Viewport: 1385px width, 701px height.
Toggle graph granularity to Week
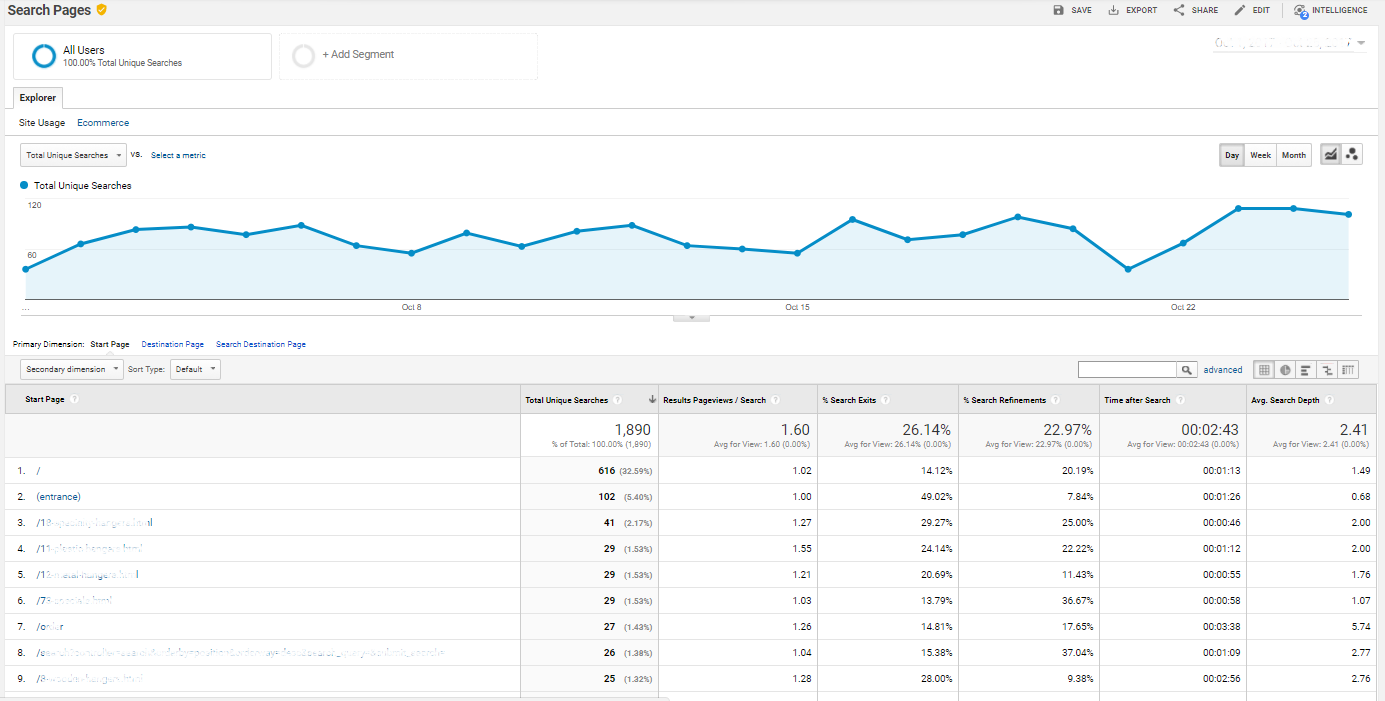tap(1260, 154)
